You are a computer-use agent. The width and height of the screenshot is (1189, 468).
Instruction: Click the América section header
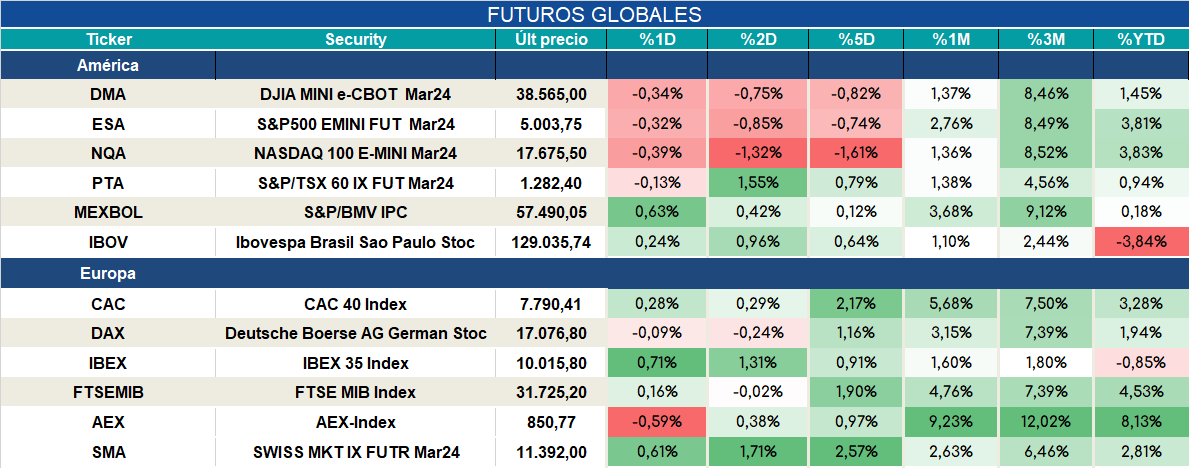pos(108,65)
